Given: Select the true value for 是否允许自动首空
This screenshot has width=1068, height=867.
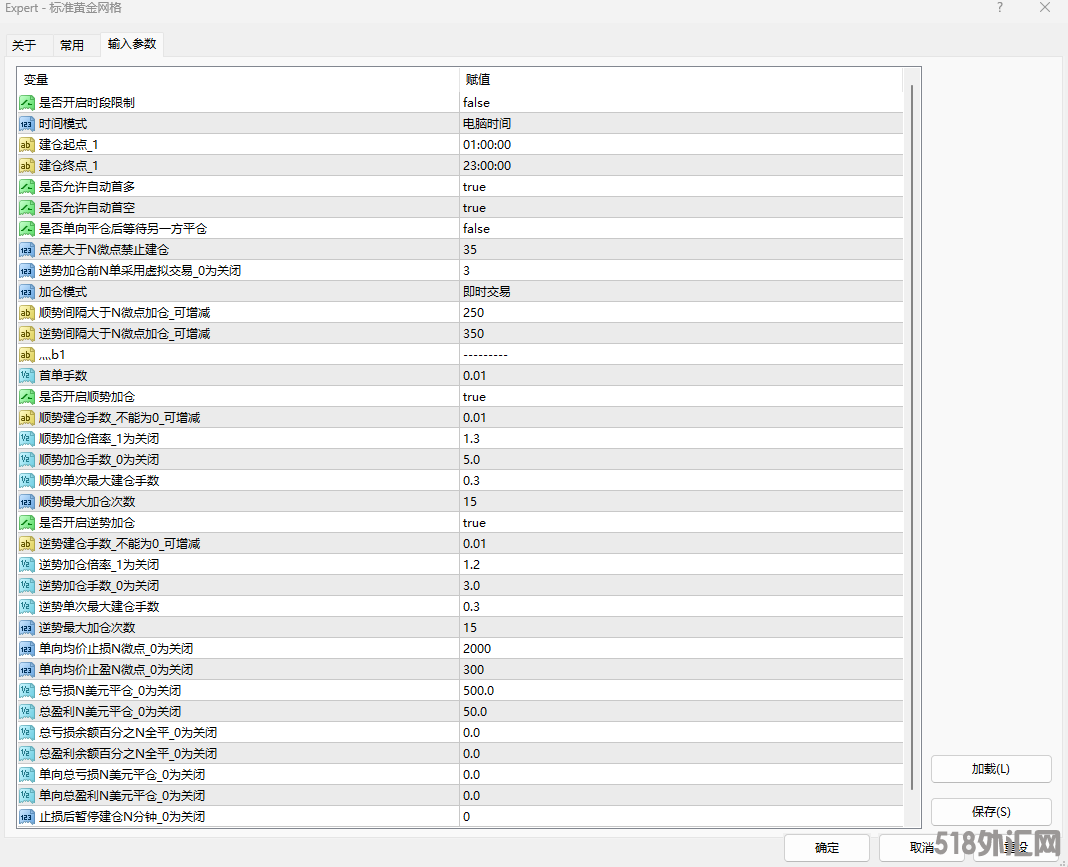Looking at the screenshot, I should click(x=474, y=208).
